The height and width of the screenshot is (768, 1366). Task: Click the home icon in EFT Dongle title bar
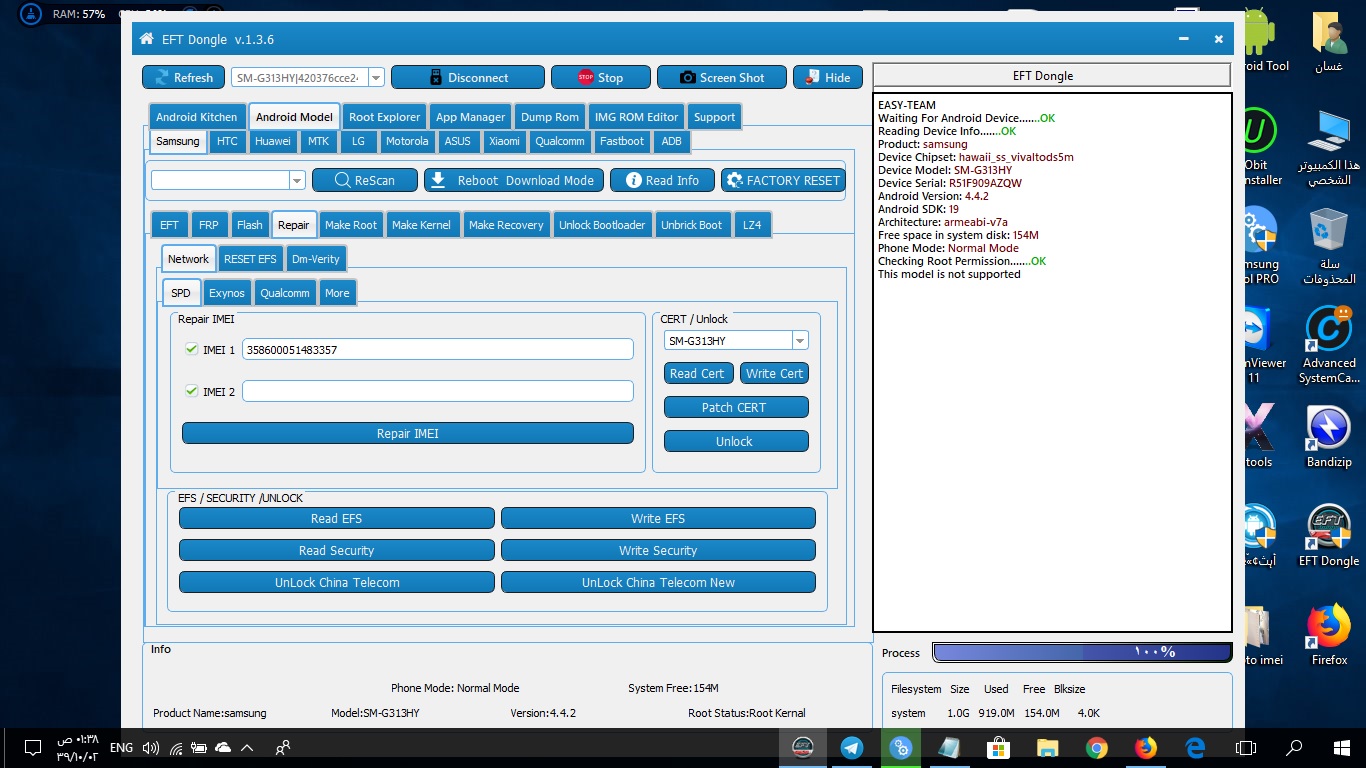(147, 39)
